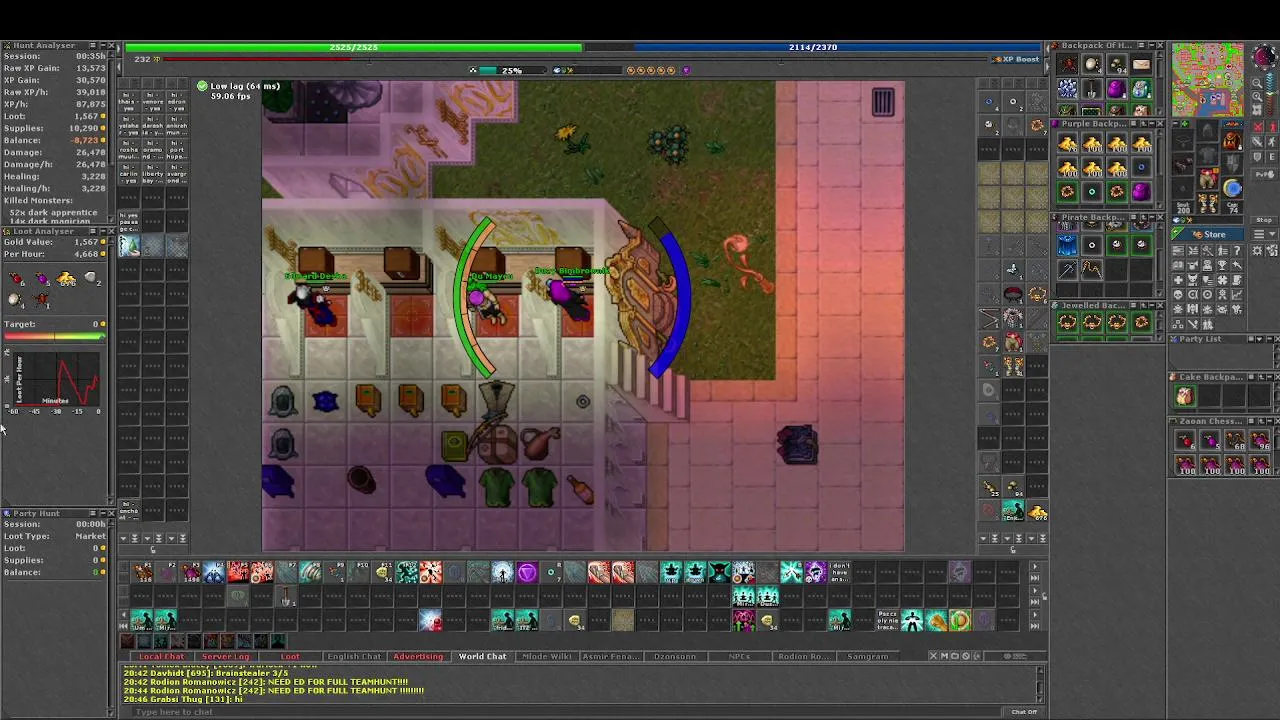Click the 'hi venore yes' hotkey button

[153, 102]
